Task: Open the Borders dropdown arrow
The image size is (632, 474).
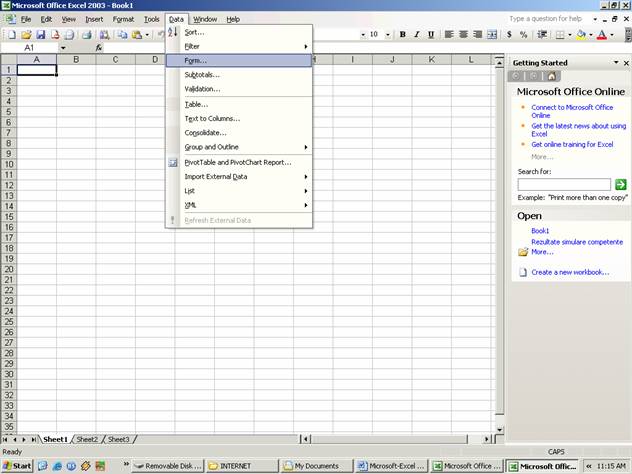Action: tap(570, 35)
